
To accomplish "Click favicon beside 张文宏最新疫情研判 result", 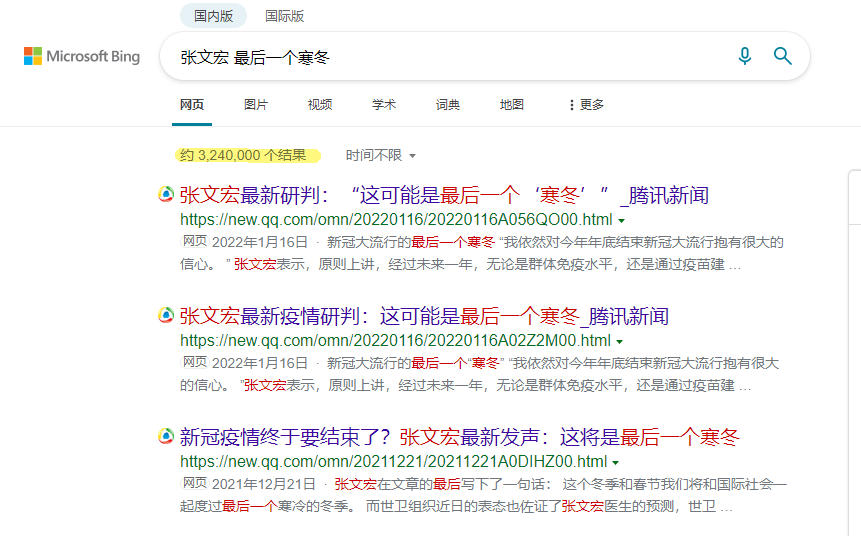I will [x=166, y=315].
